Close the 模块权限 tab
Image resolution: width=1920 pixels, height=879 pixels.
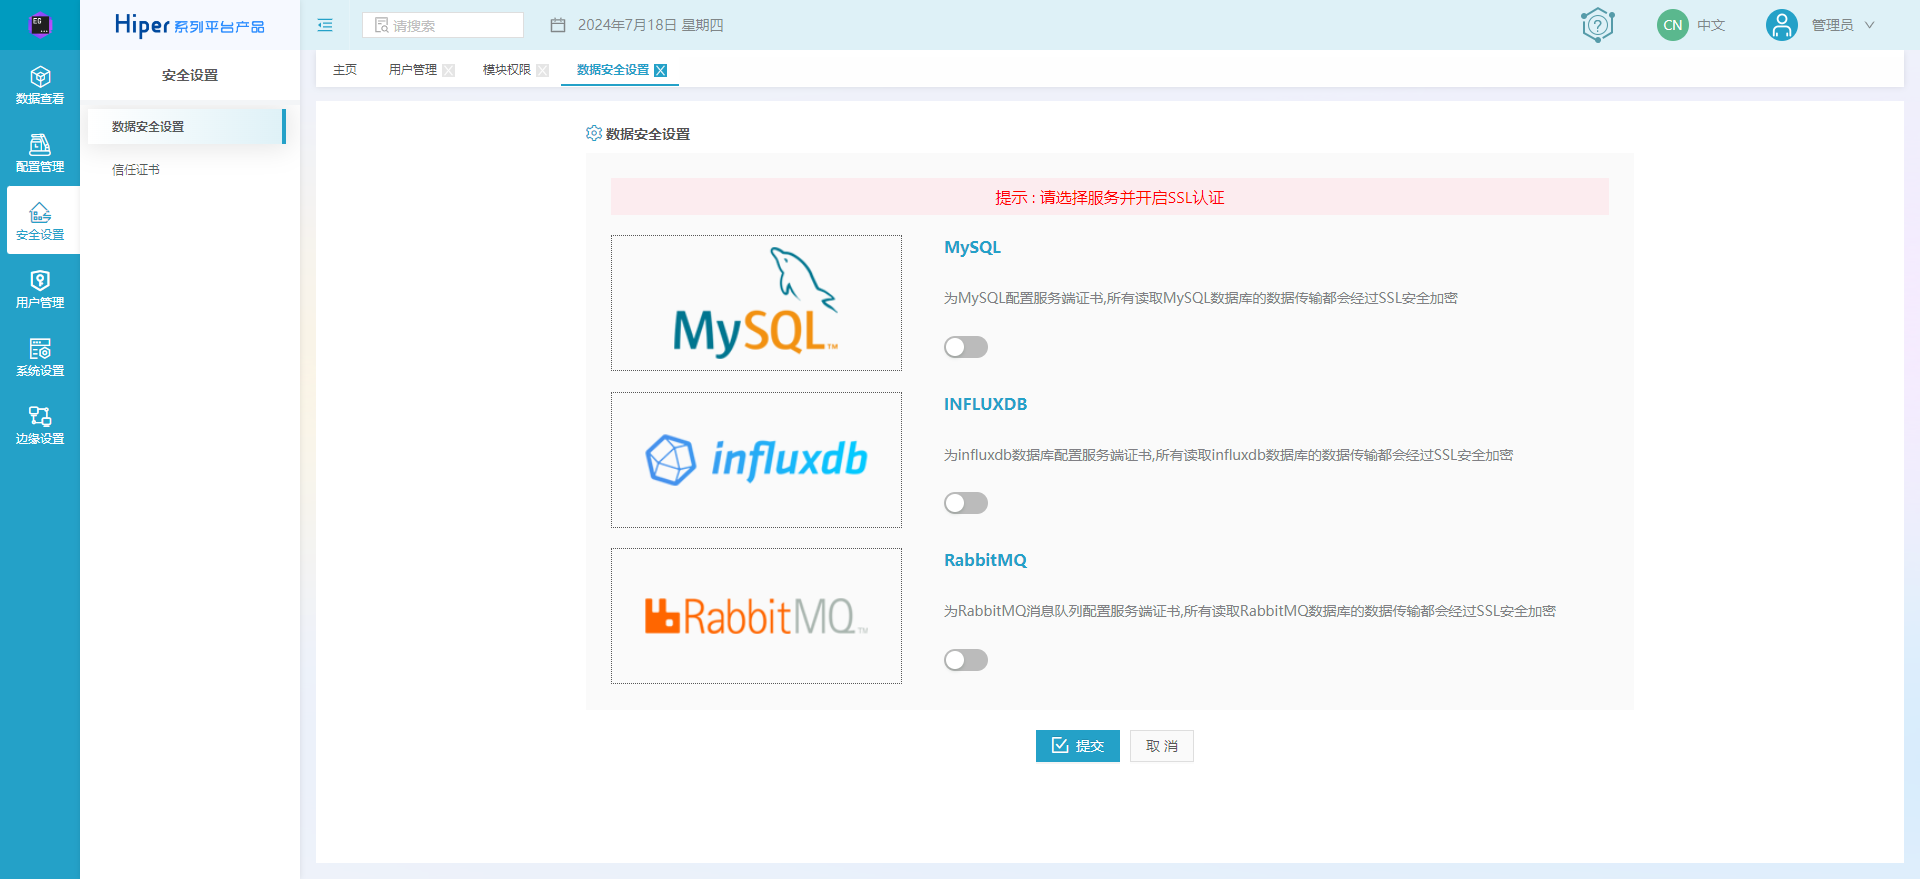(x=543, y=70)
